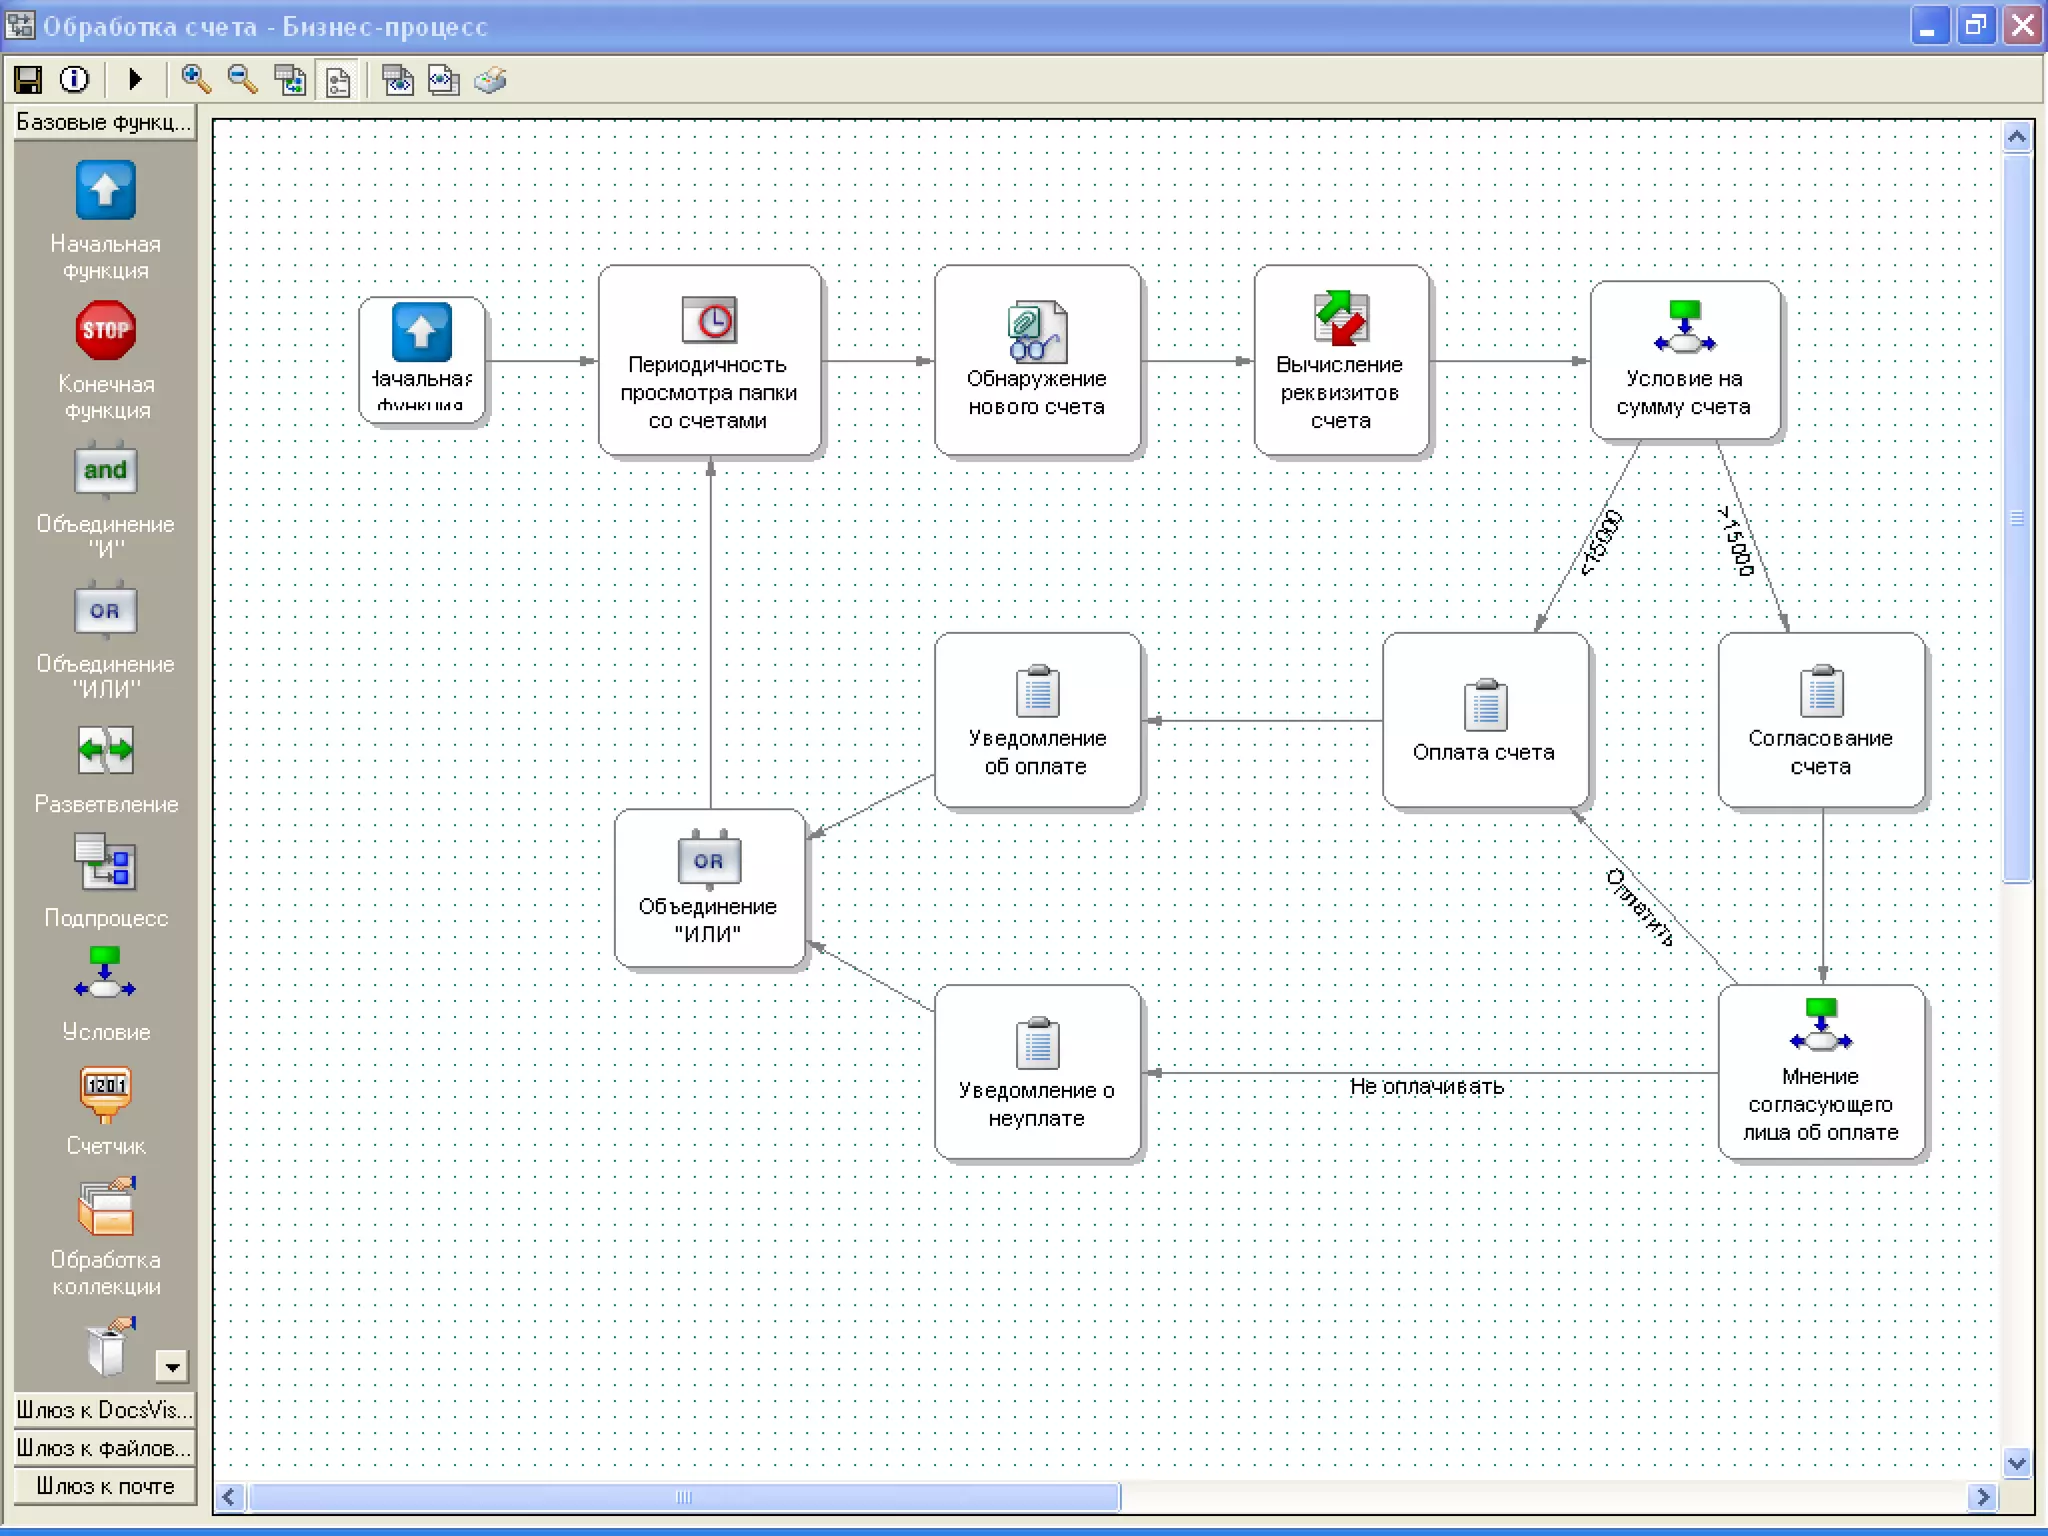
Task: Zoom in with the plus magnifier
Action: click(x=195, y=80)
